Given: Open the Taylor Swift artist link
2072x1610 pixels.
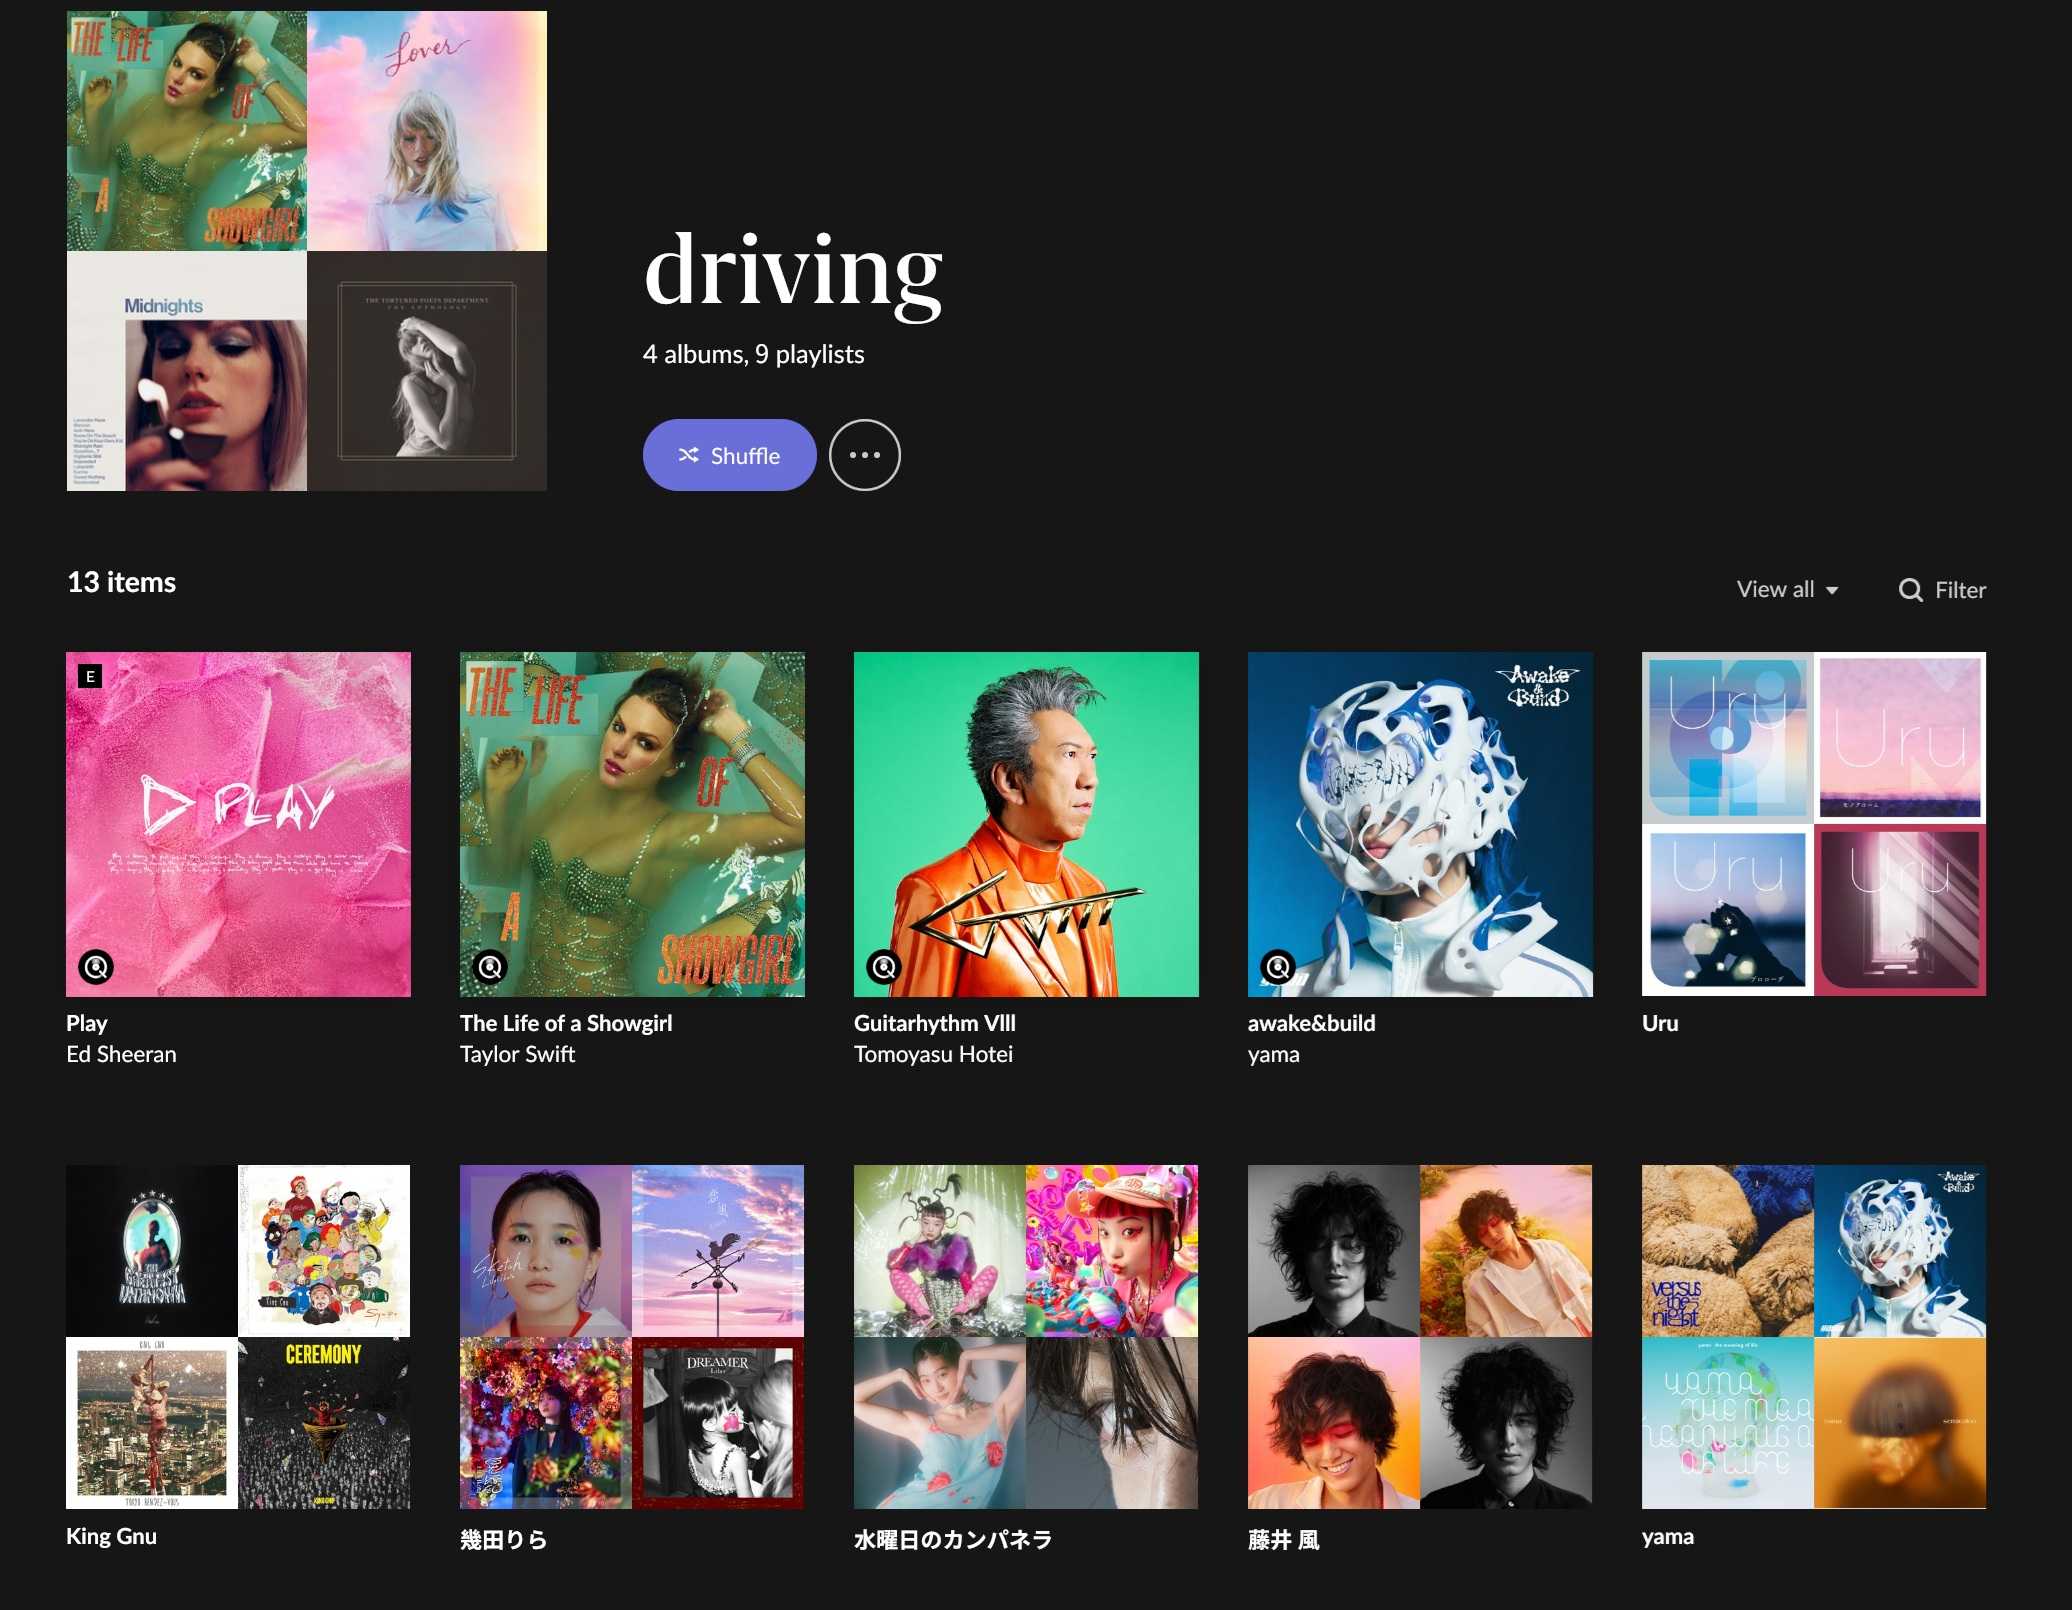Looking at the screenshot, I should click(x=517, y=1054).
